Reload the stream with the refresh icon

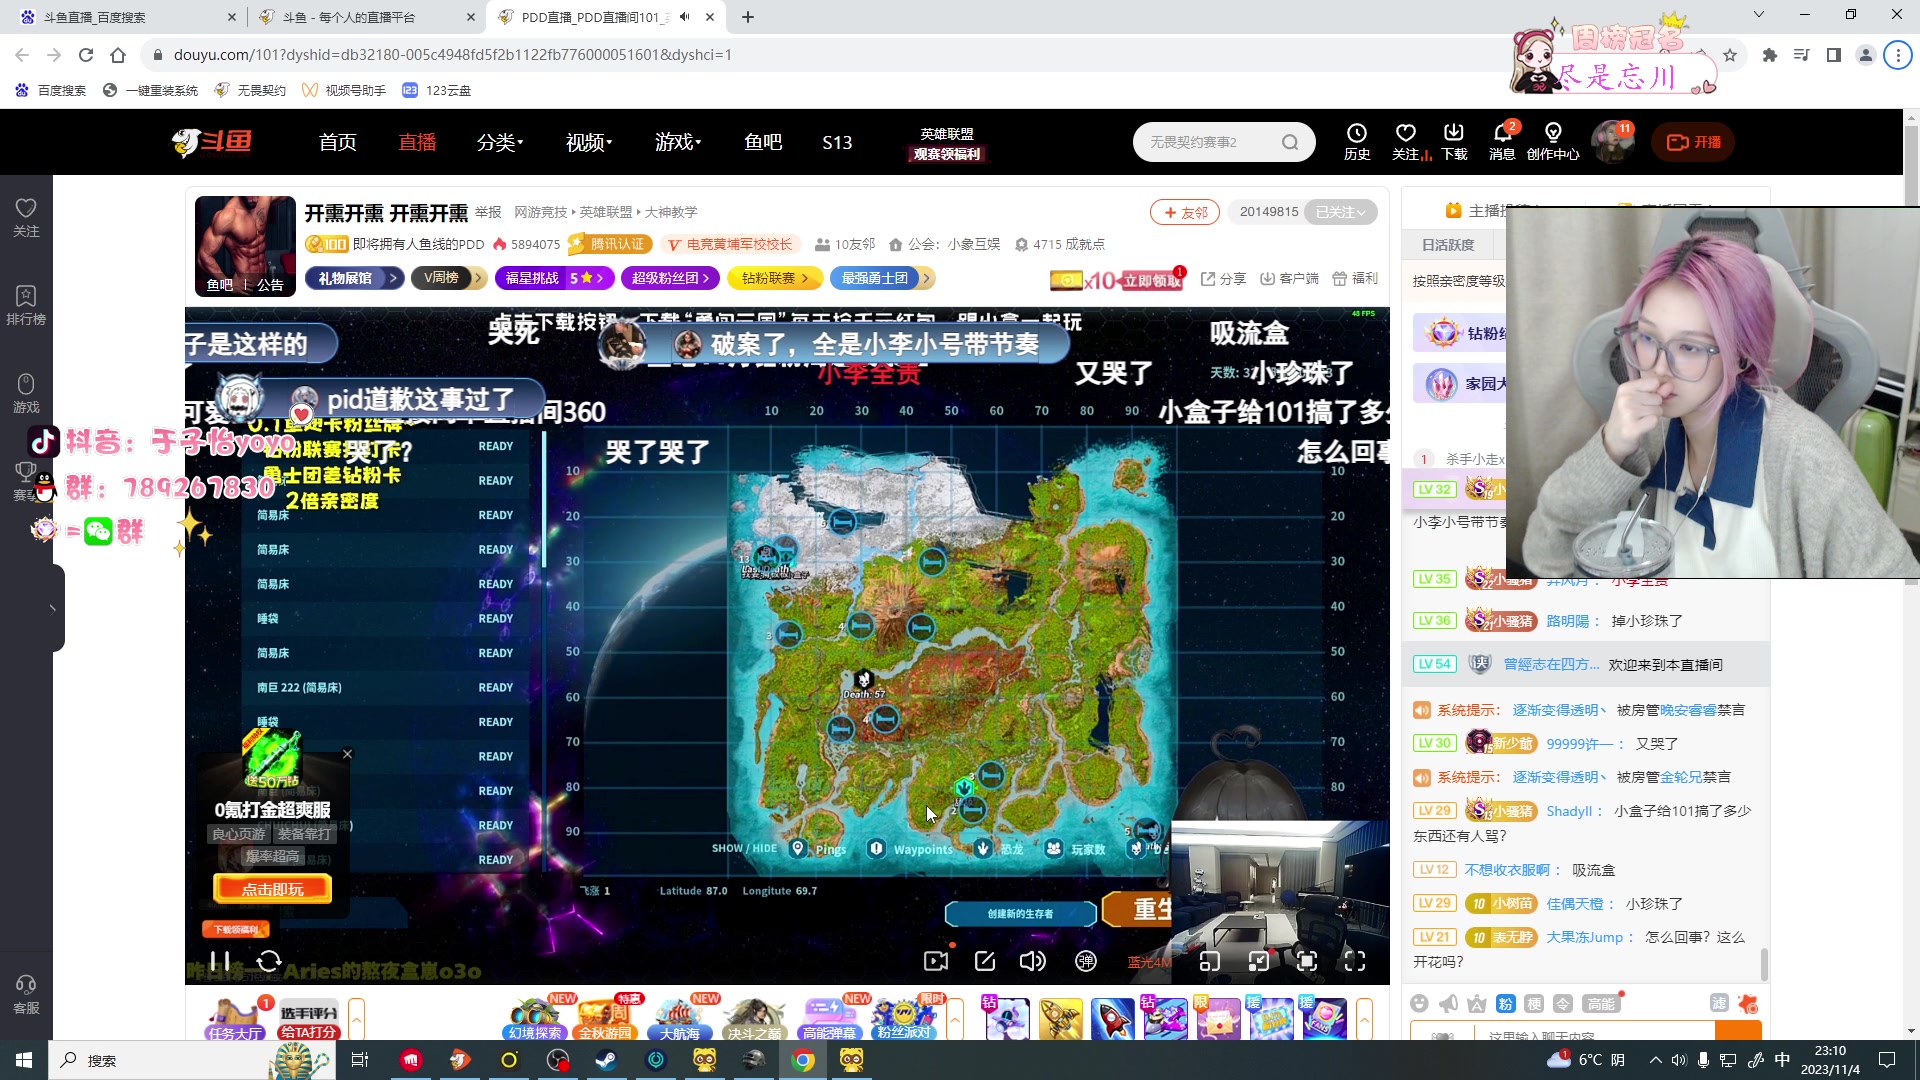point(269,961)
